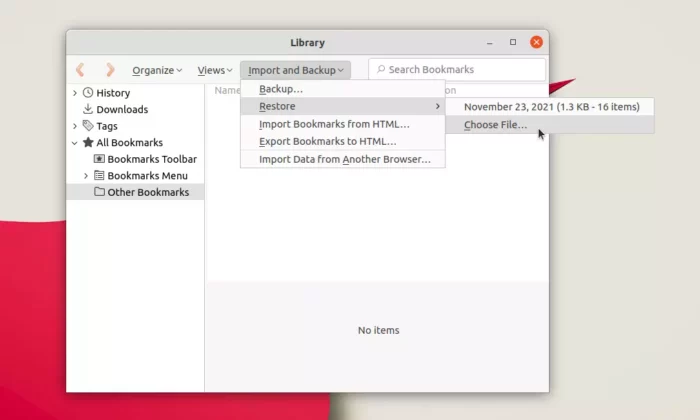700x420 pixels.
Task: Select Import Data from Another Browser…
Action: [x=343, y=159]
